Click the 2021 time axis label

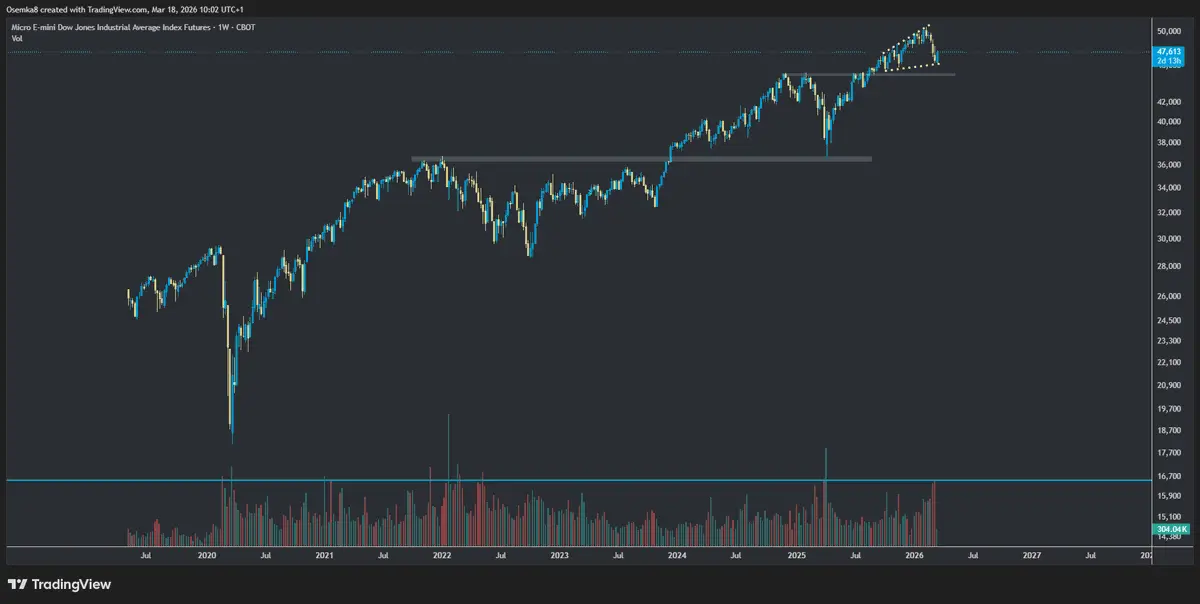point(324,554)
